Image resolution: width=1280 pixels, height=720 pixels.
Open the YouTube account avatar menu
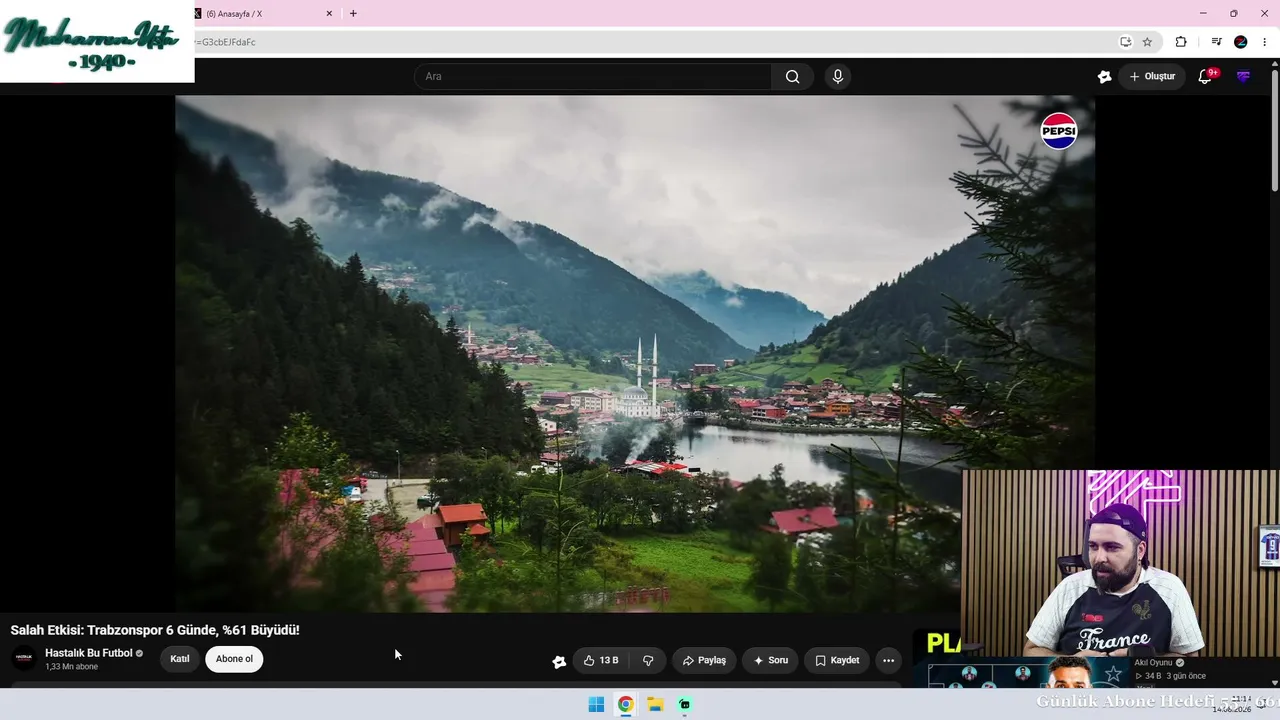point(1243,76)
